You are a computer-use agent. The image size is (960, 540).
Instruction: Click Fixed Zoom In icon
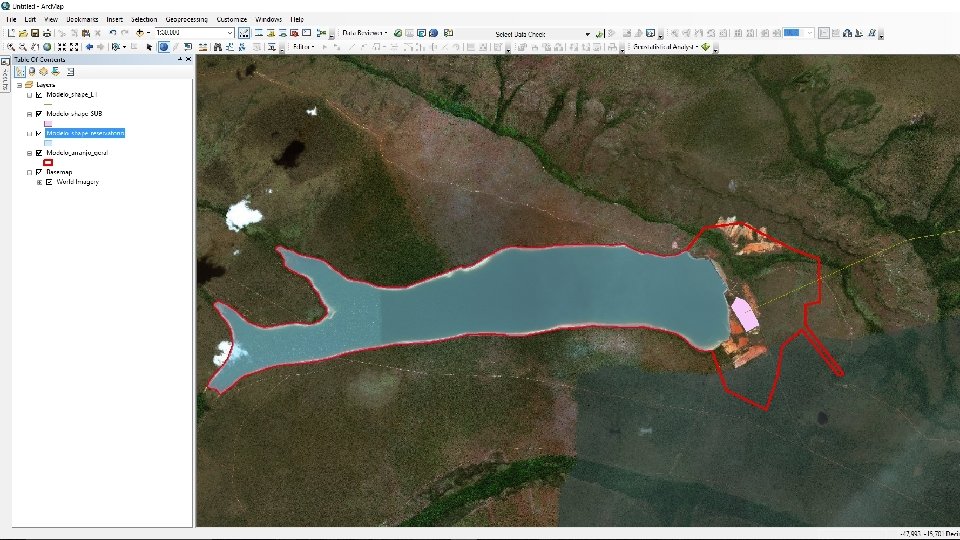pos(62,47)
